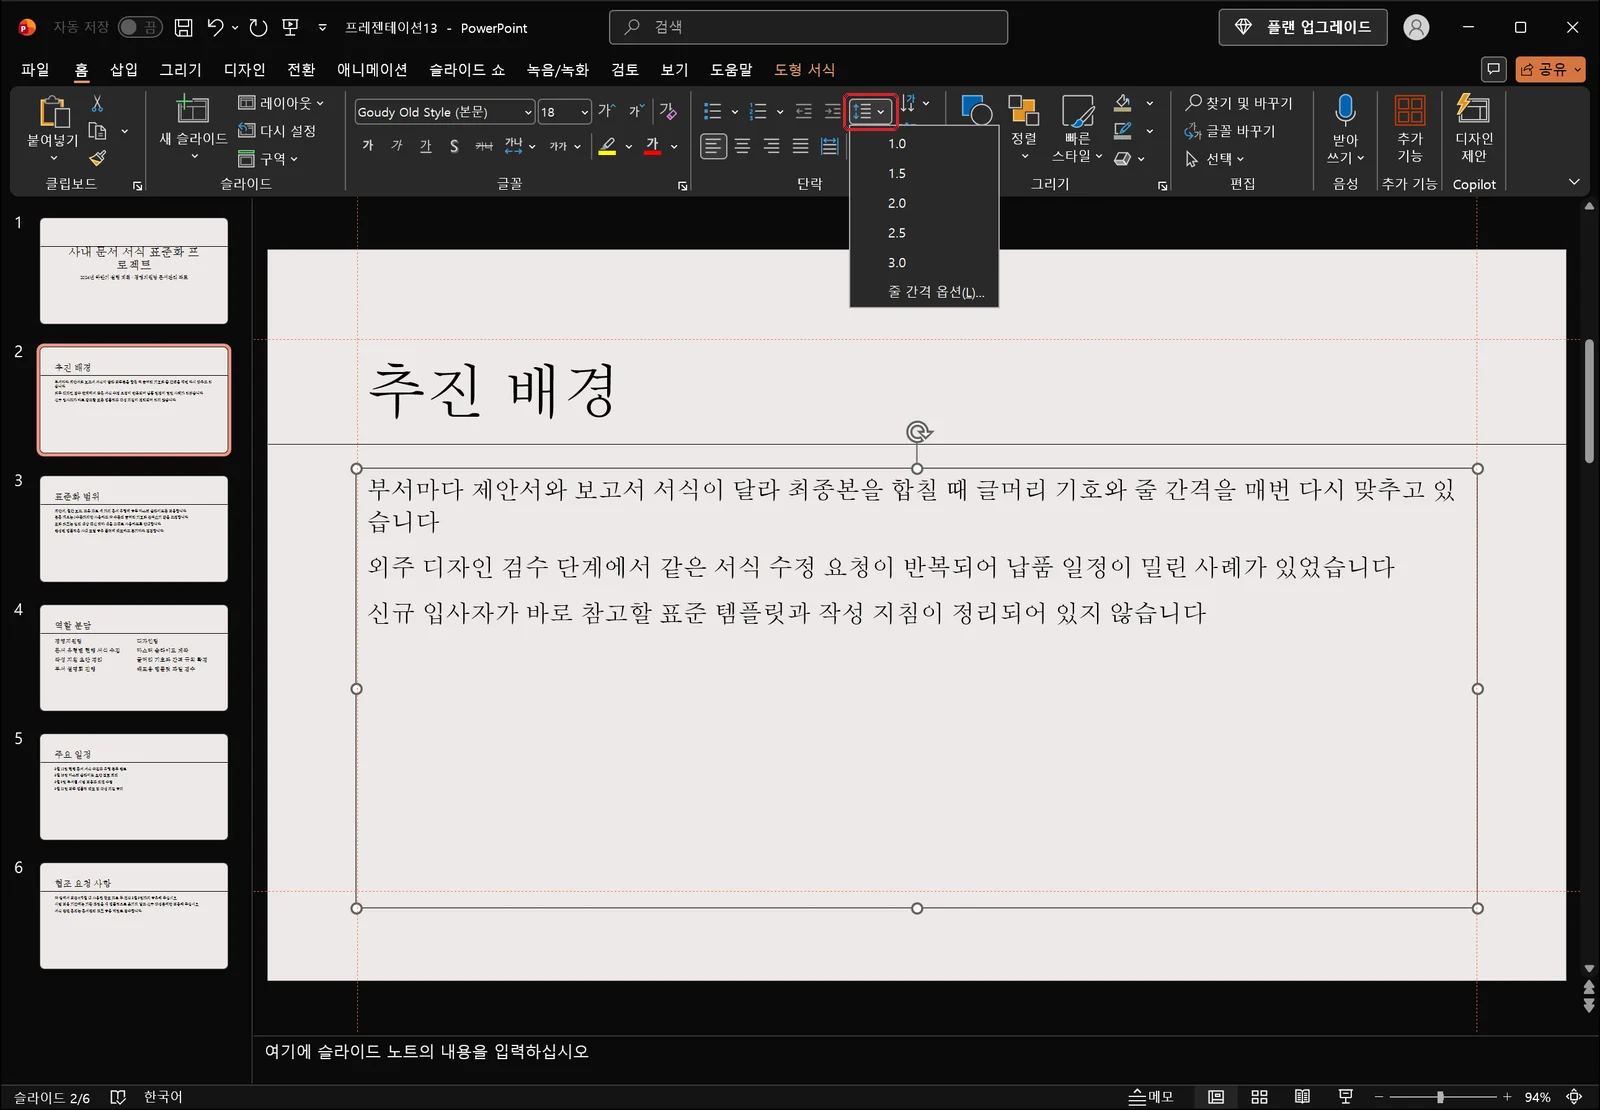Image resolution: width=1600 pixels, height=1110 pixels.
Task: Switch to Reading view icon
Action: pyautogui.click(x=1302, y=1097)
